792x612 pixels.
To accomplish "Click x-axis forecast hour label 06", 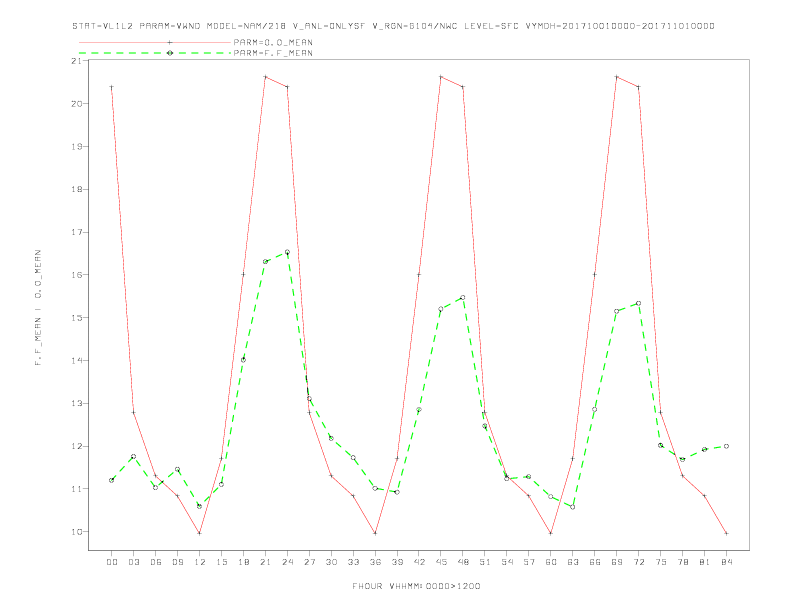I will [x=156, y=562].
